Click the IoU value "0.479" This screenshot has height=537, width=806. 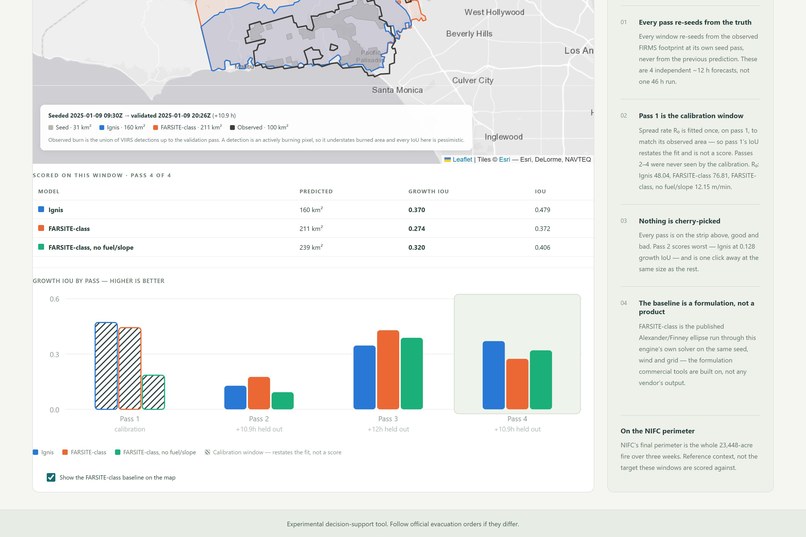(542, 210)
